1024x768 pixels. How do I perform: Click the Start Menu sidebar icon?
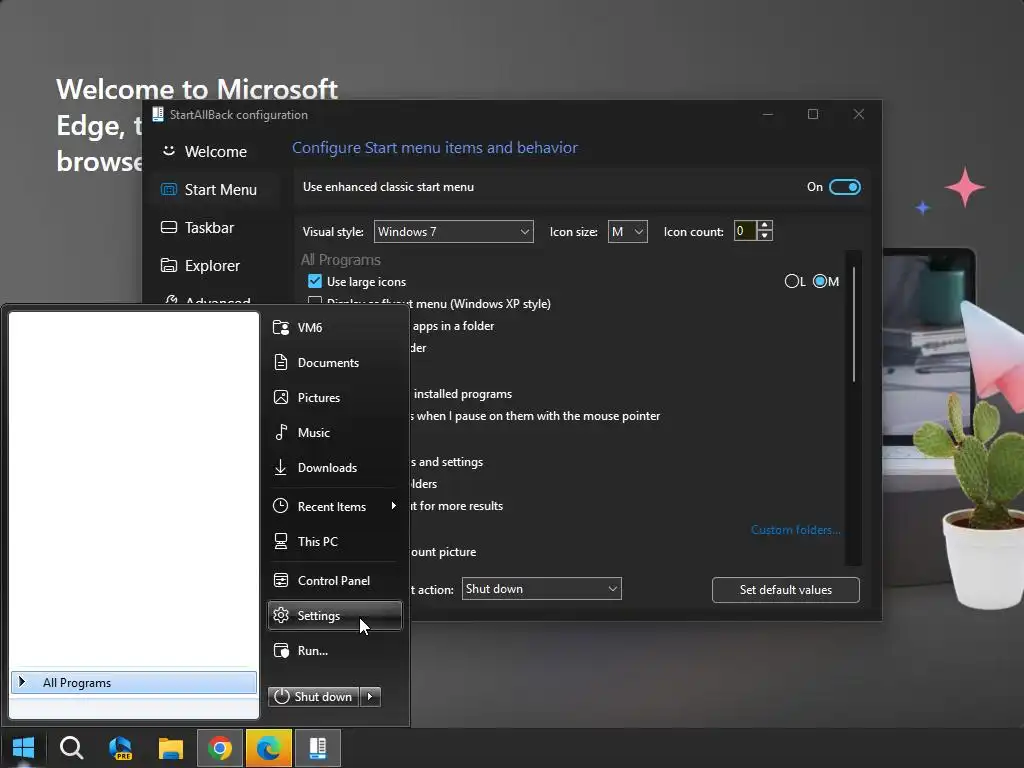169,189
